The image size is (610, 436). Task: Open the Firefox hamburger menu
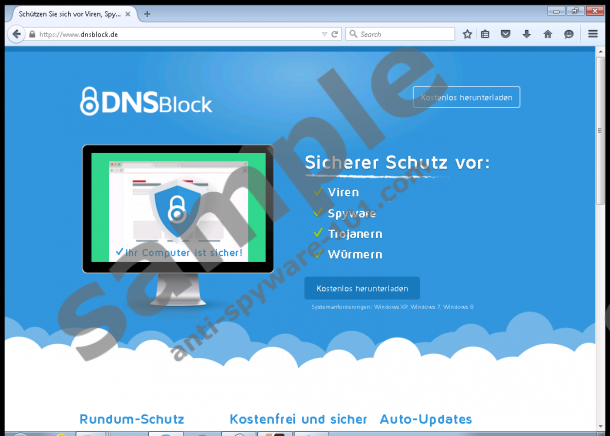coord(593,34)
